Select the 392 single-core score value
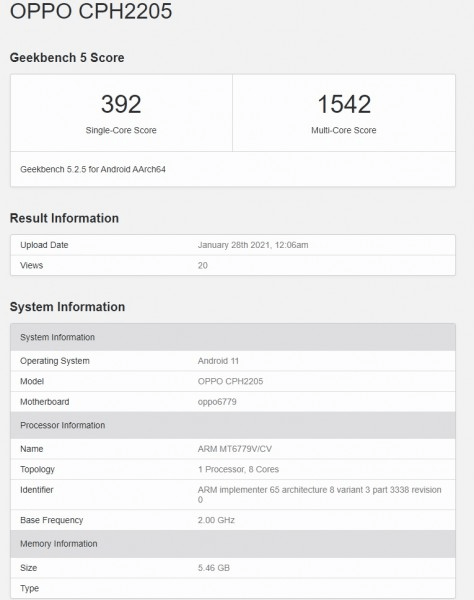 pos(121,104)
